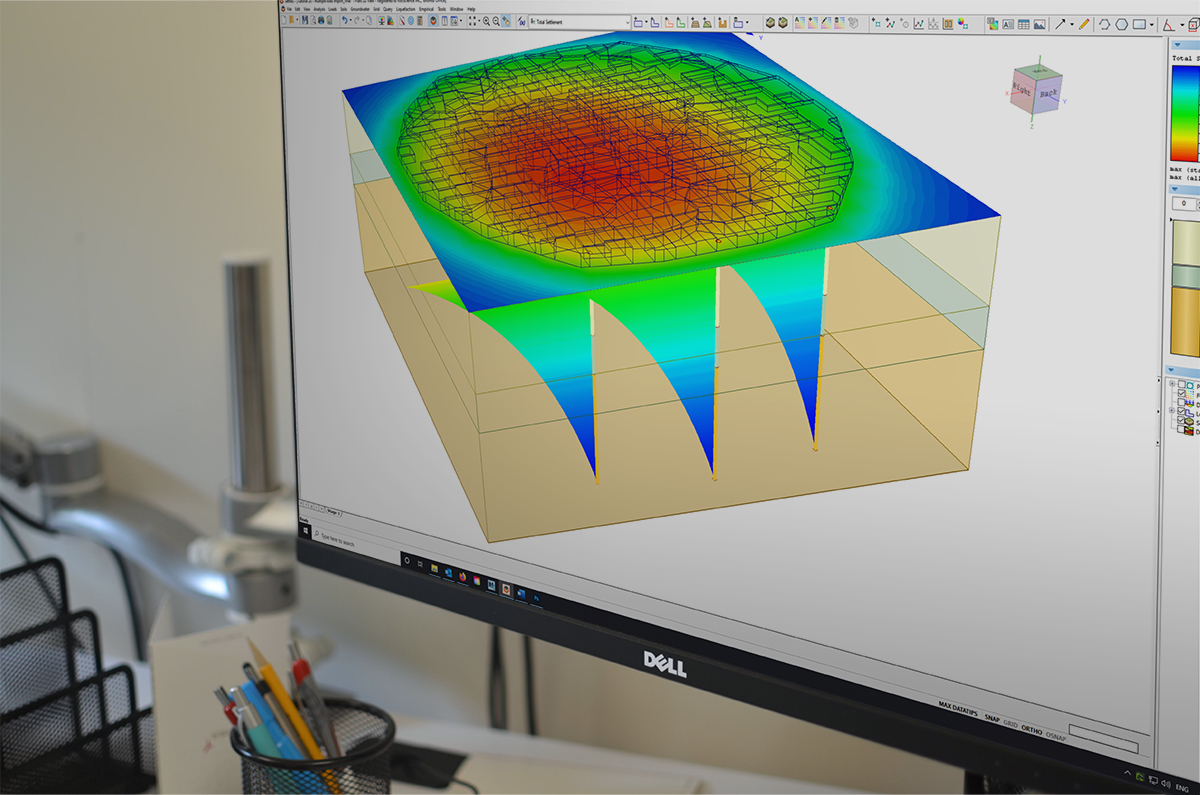Click the Zoom In magnifier icon
Screen dimensions: 1200x795
coord(486,21)
